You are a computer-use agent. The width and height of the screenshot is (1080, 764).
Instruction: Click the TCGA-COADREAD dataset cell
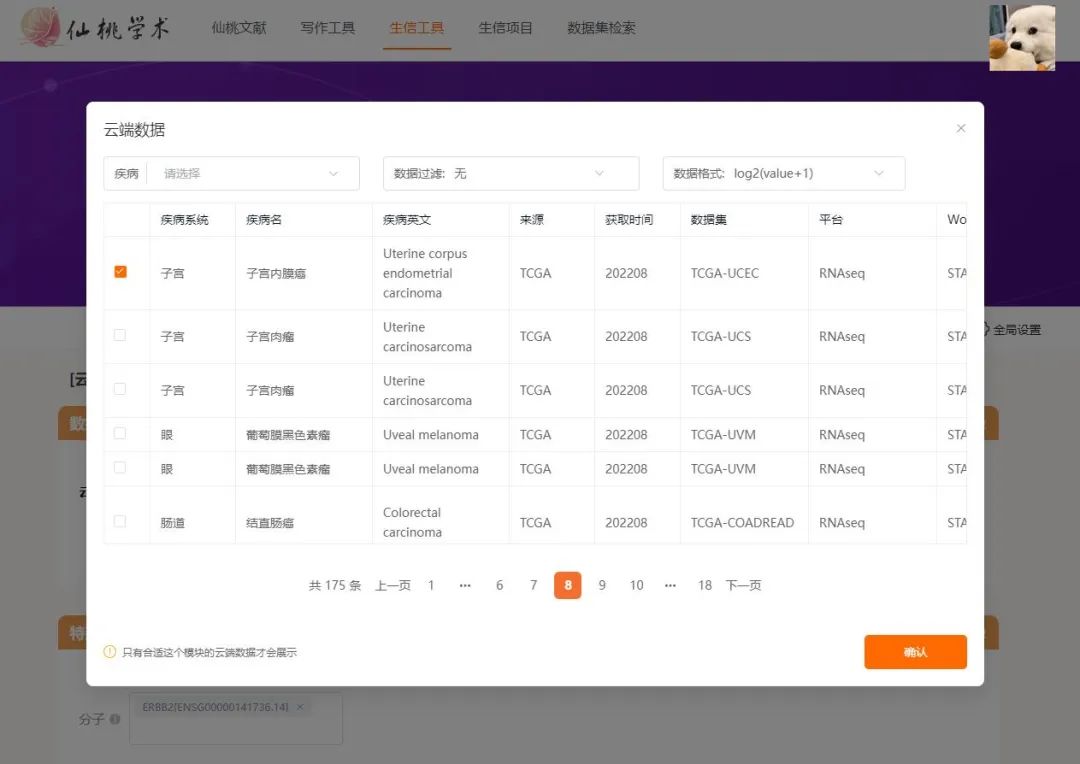(x=742, y=523)
